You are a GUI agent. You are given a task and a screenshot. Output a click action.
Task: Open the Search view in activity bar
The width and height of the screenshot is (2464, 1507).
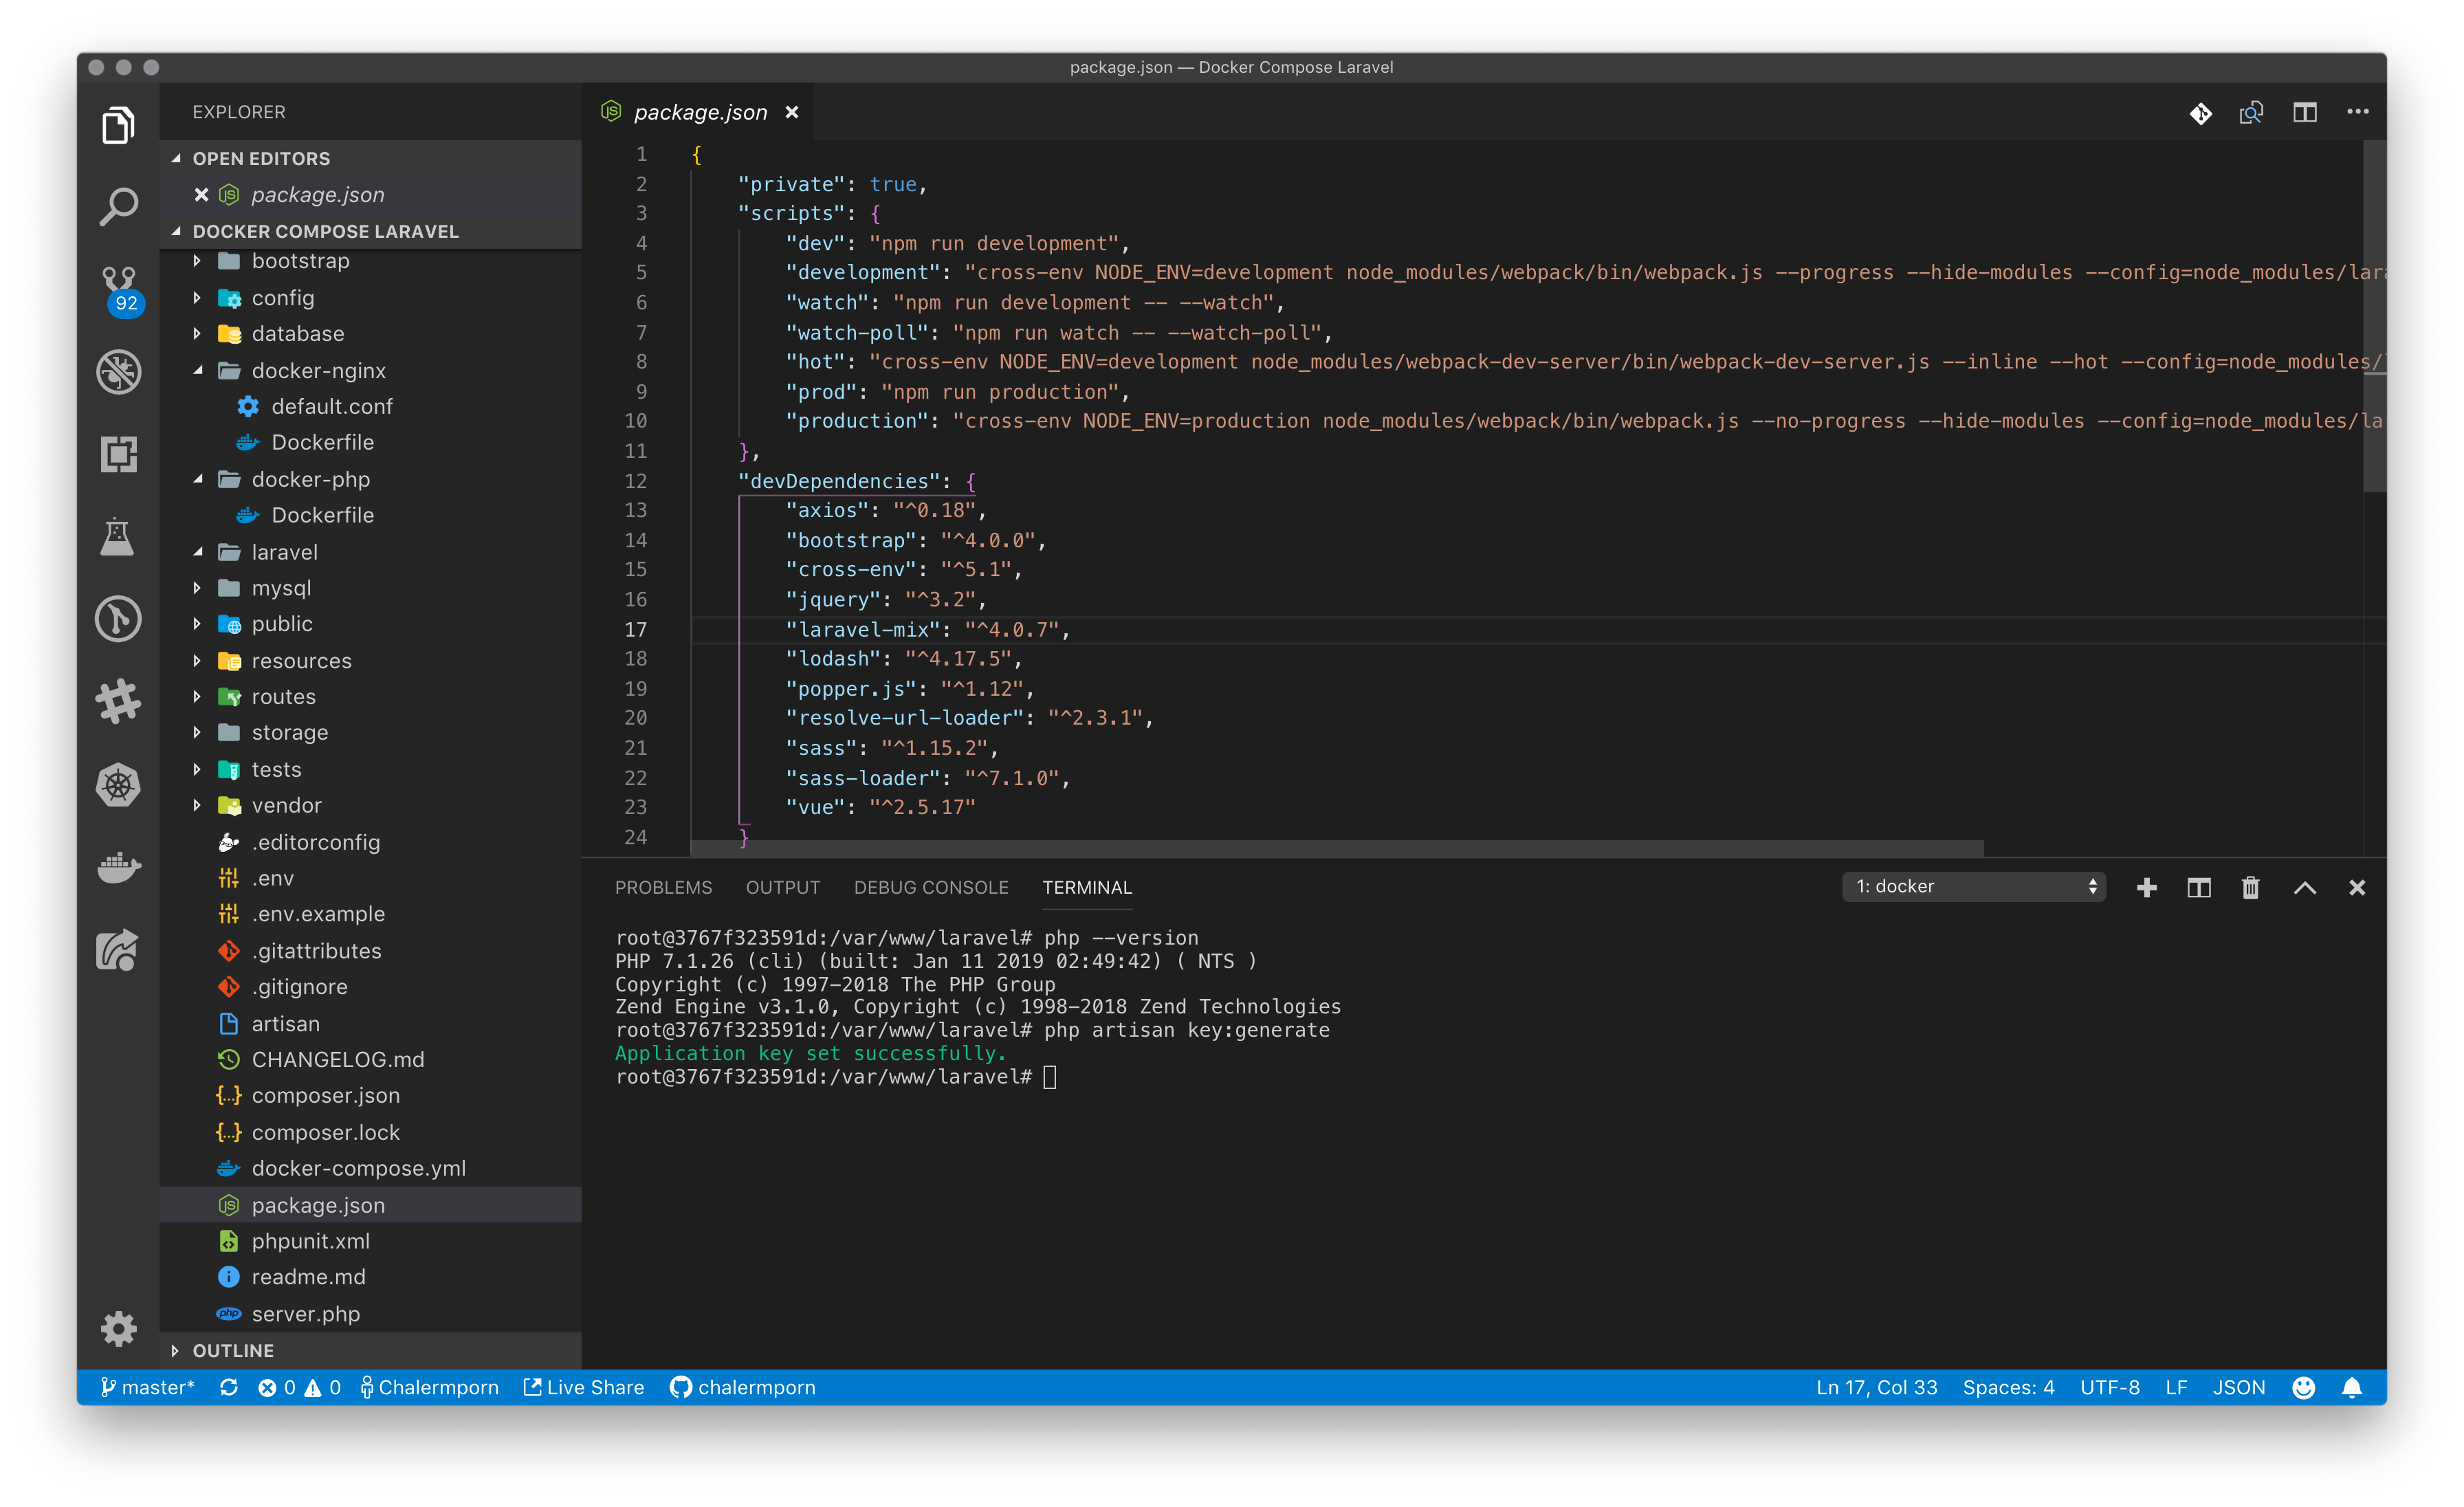[118, 207]
